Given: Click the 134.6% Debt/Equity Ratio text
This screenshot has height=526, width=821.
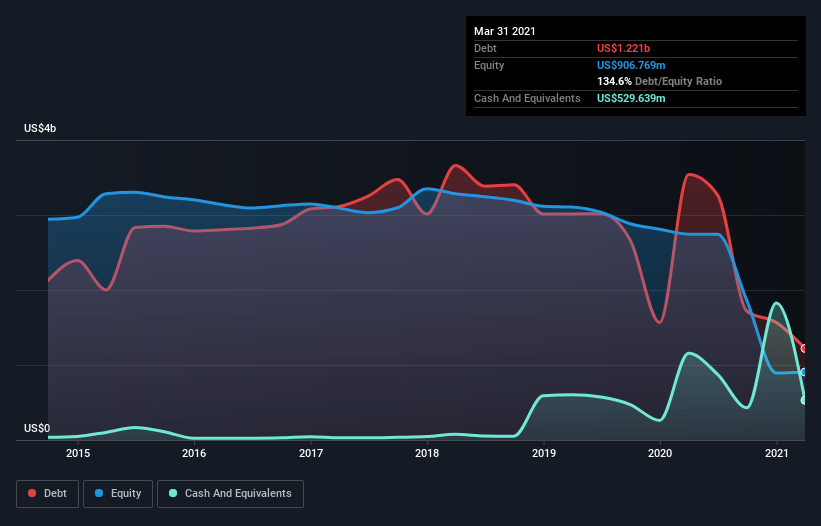Looking at the screenshot, I should 659,82.
